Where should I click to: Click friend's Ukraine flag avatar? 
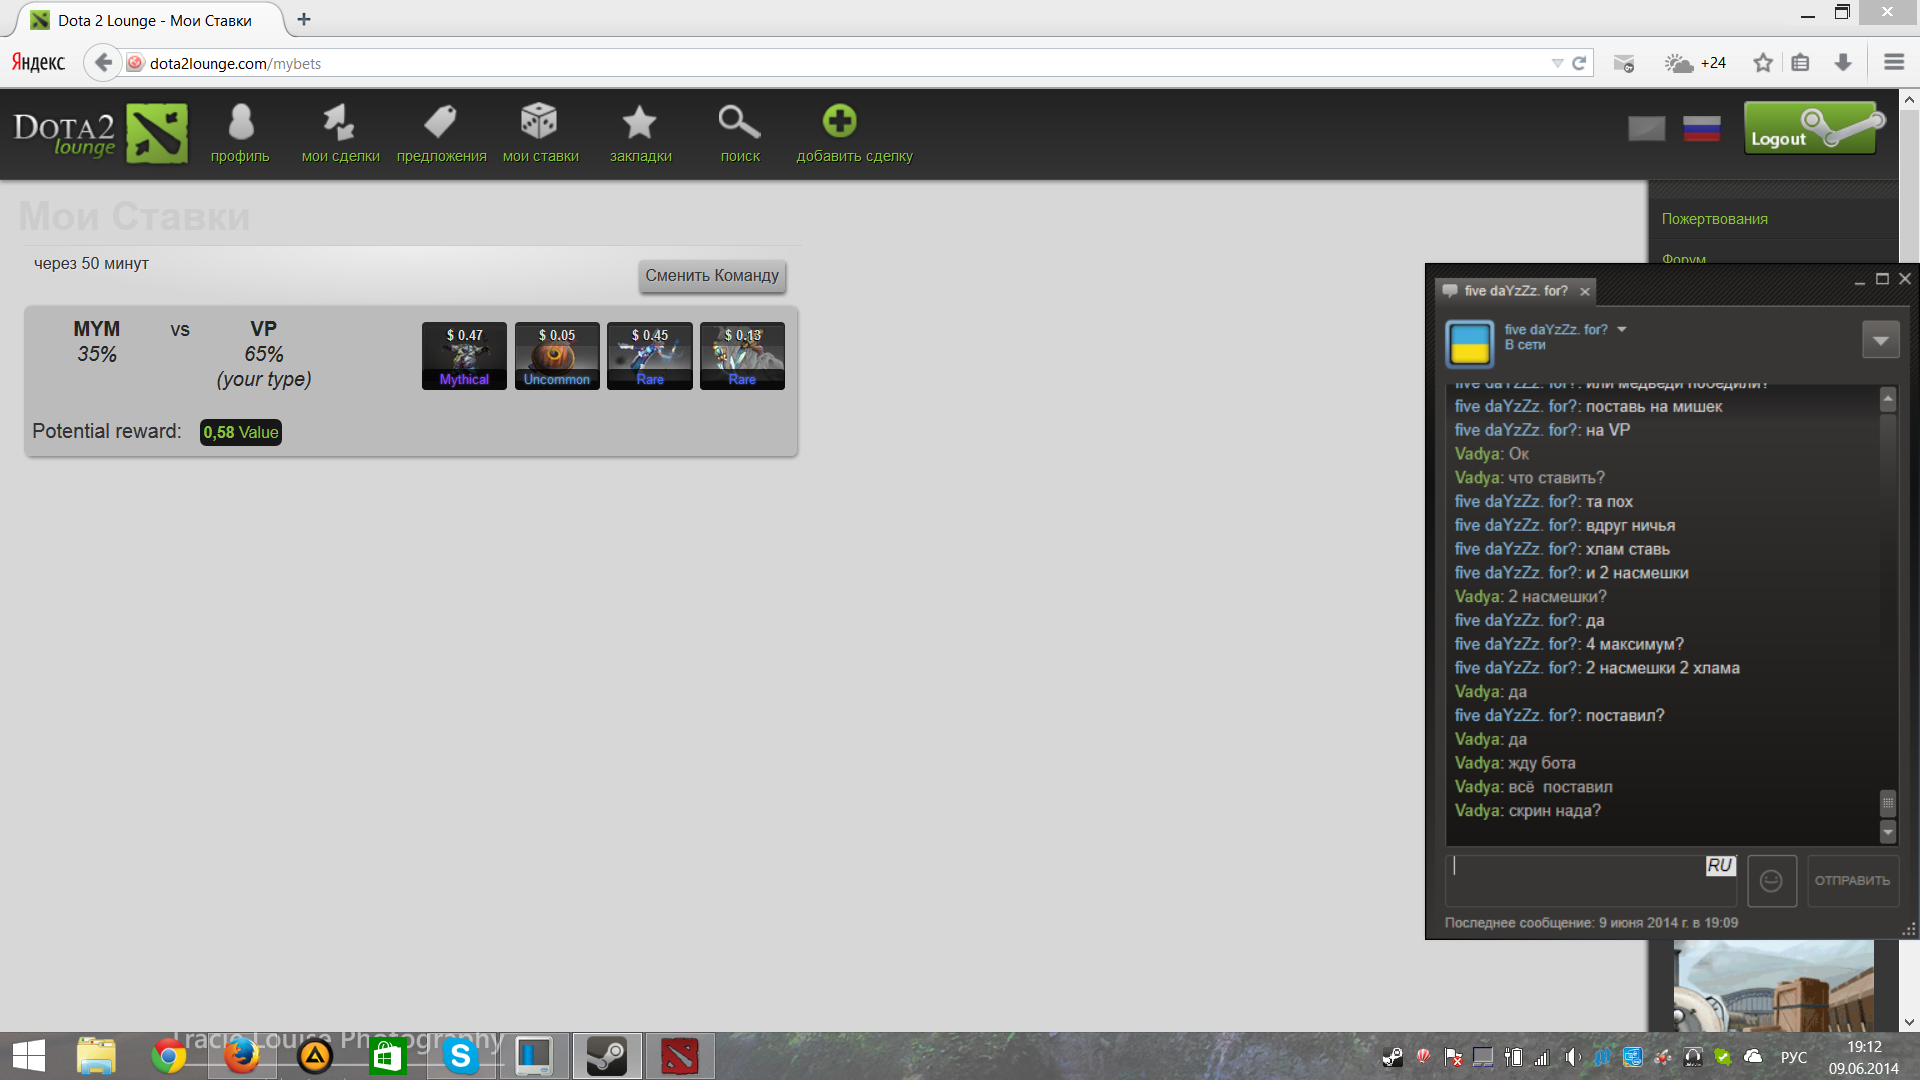pyautogui.click(x=1469, y=343)
